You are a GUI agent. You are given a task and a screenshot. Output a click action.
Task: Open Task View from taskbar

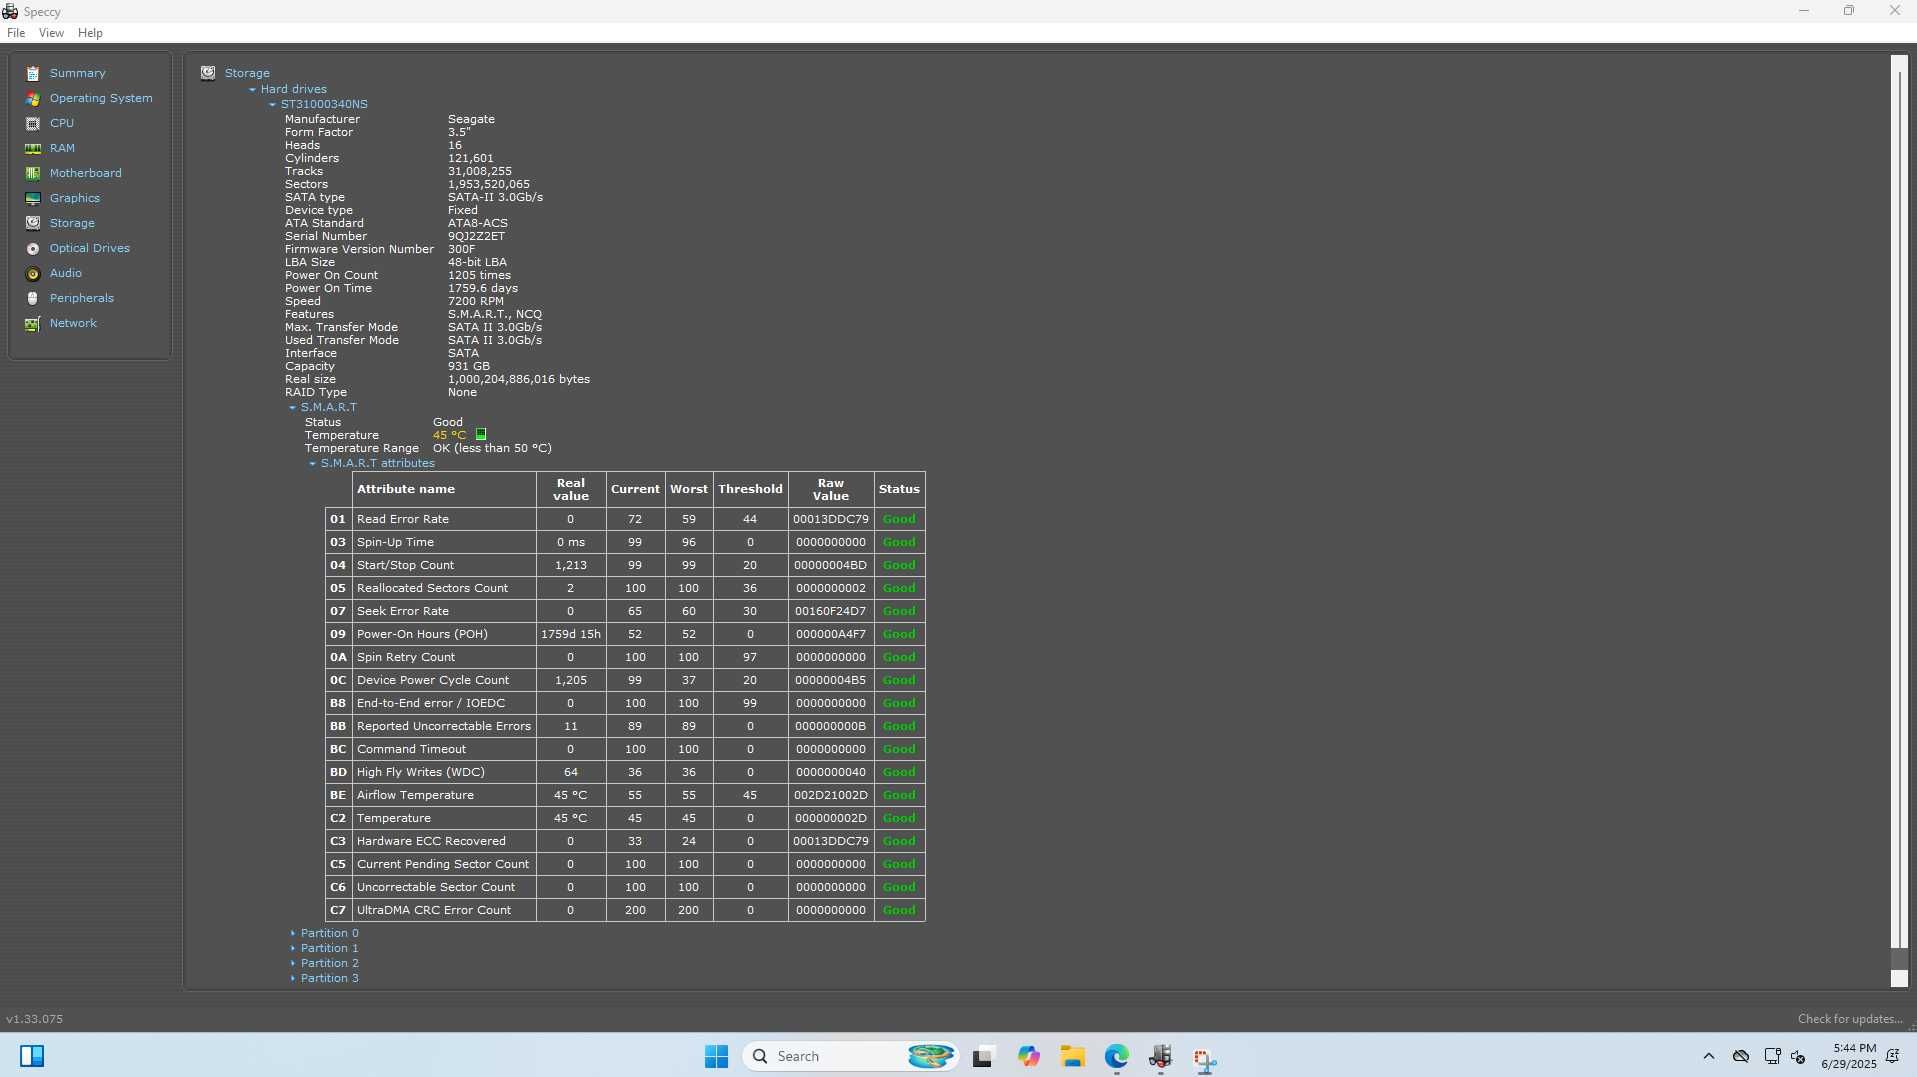(982, 1056)
